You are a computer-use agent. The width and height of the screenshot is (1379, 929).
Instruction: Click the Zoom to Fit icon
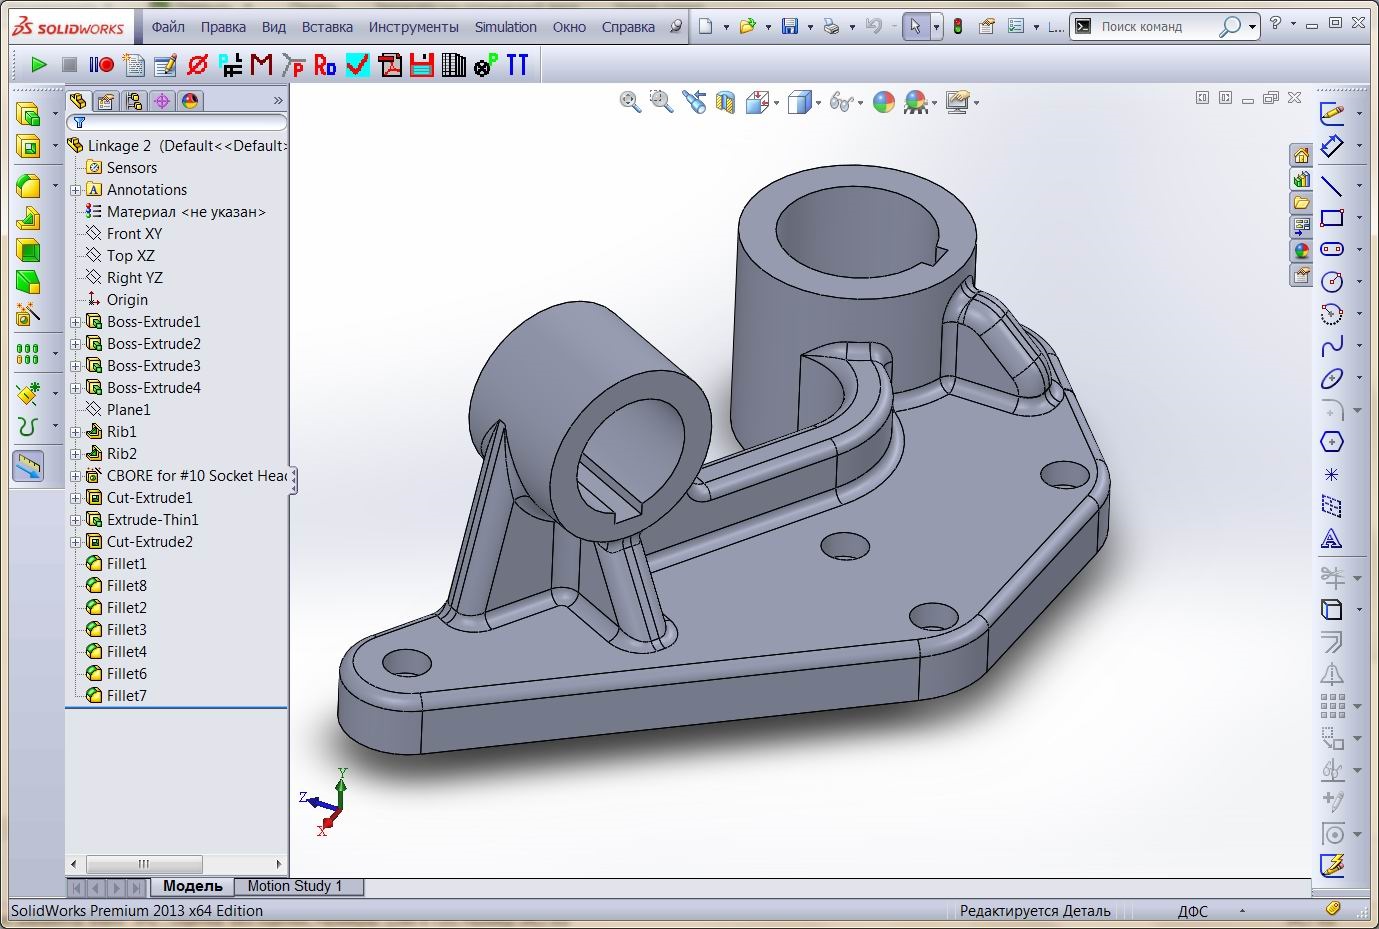coord(630,101)
